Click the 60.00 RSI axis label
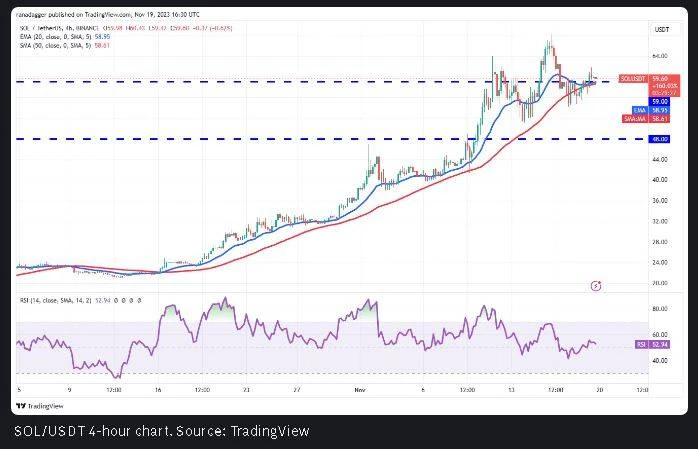 660,335
